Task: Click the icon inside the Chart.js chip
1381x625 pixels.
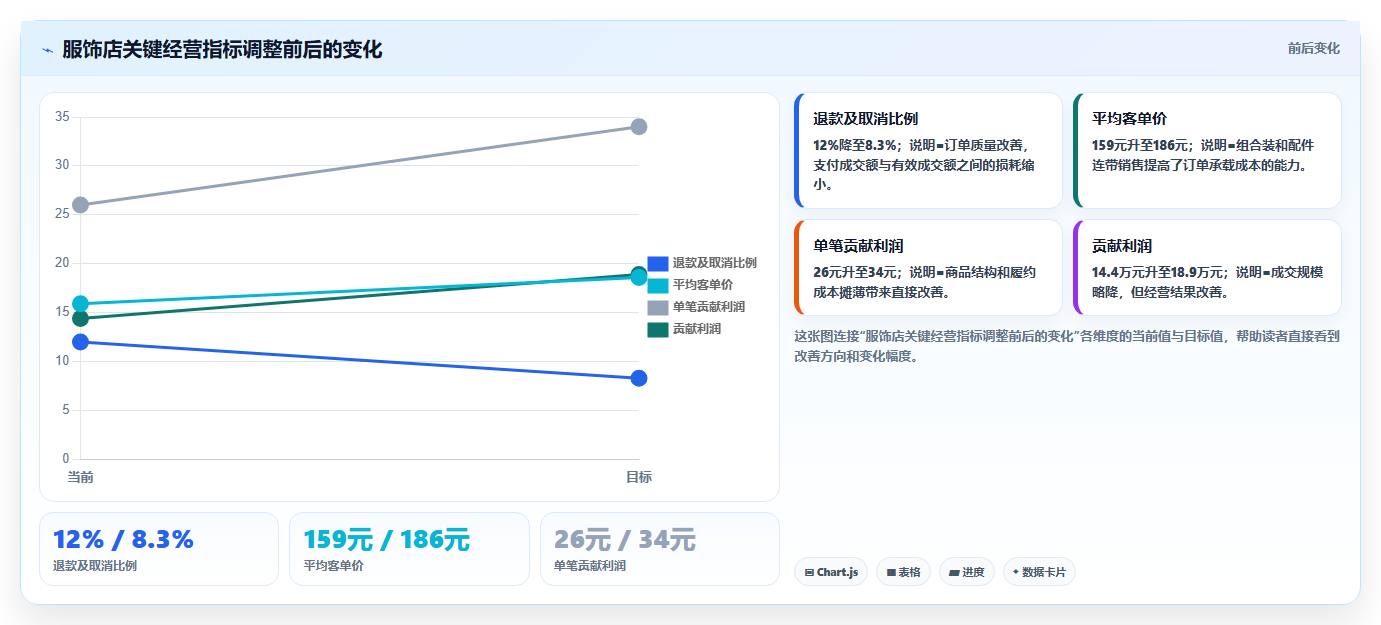Action: click(x=809, y=573)
